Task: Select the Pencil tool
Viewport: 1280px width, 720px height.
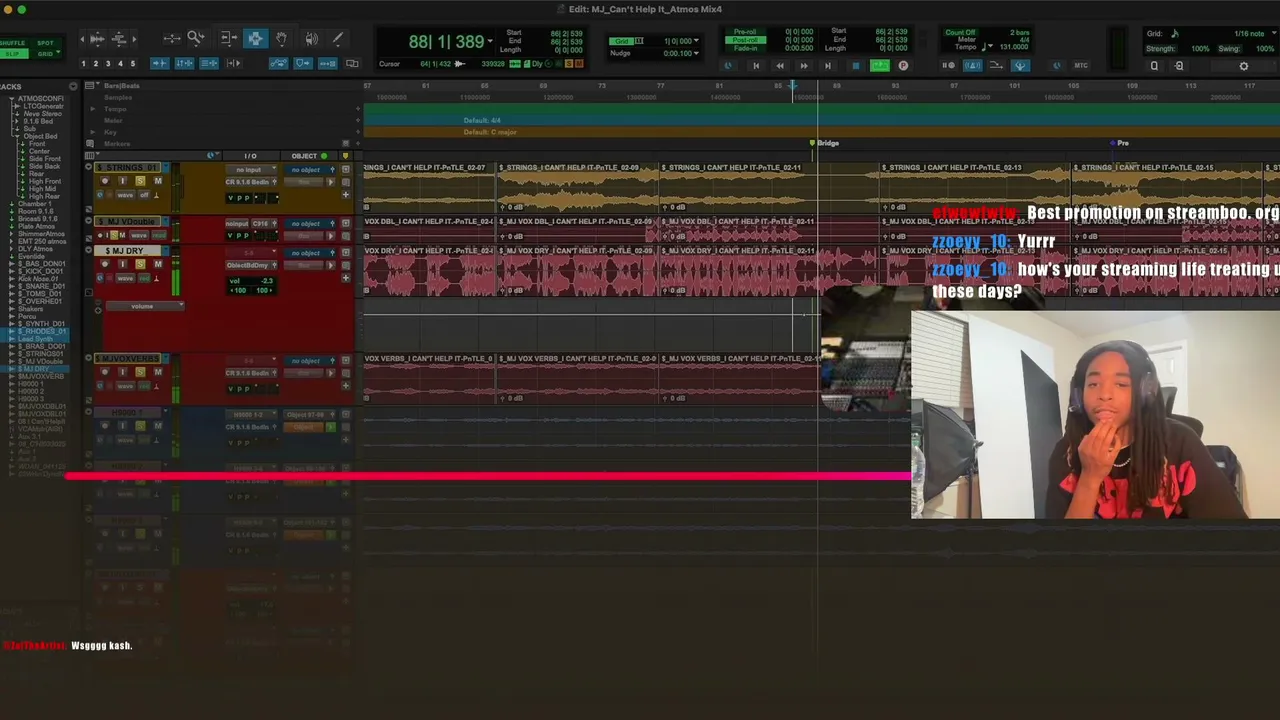Action: 337,39
